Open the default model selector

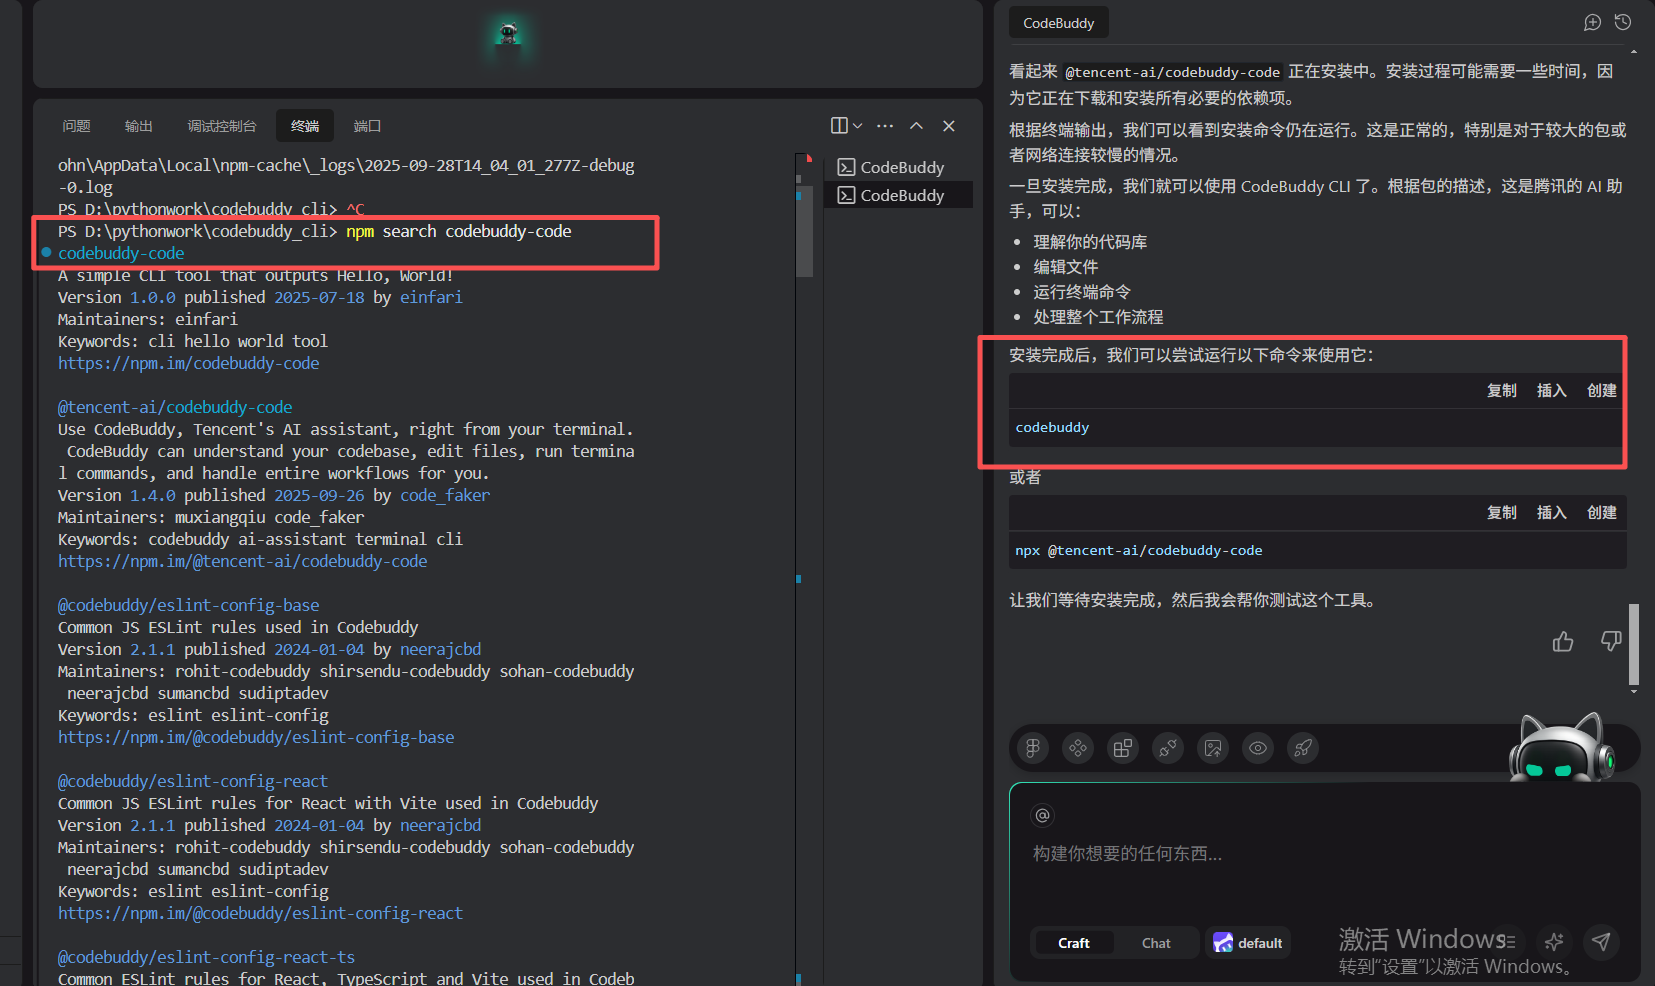[x=1248, y=943]
